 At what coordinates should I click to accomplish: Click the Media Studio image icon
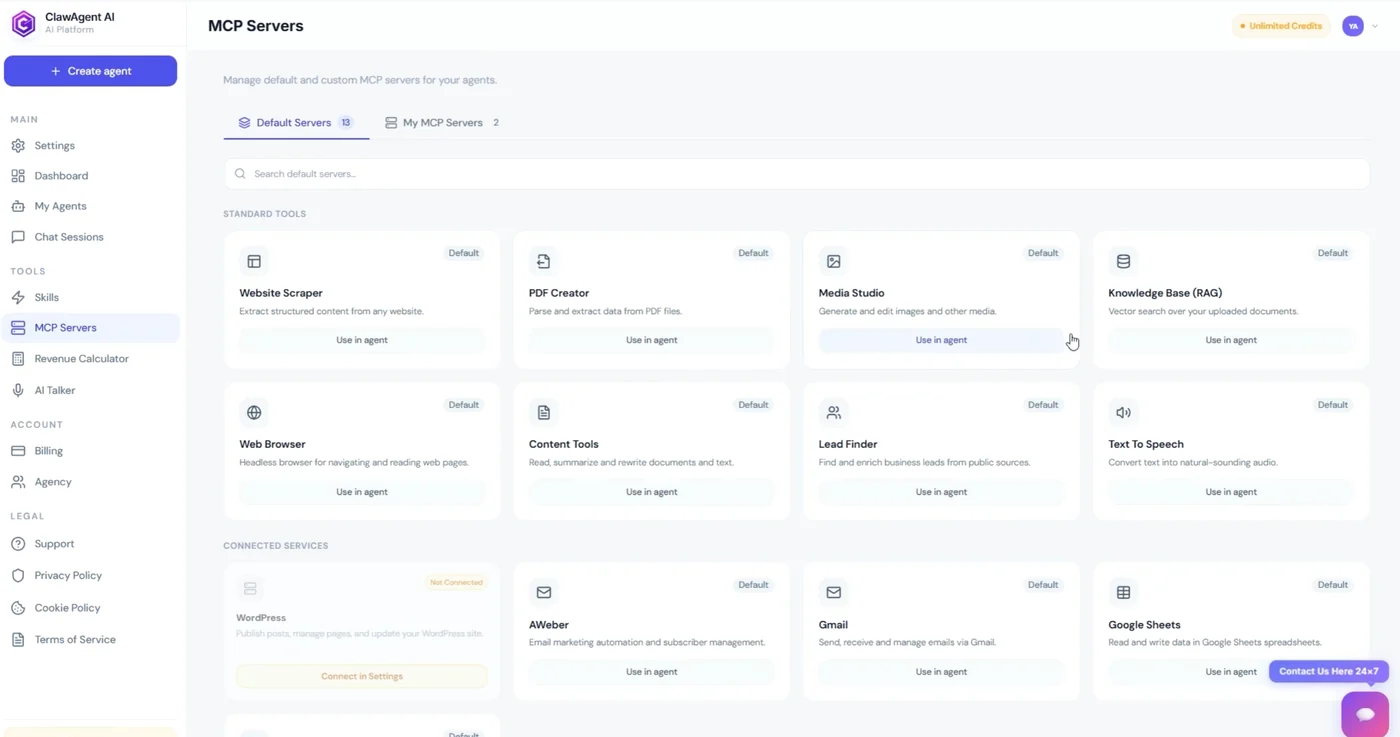tap(833, 261)
